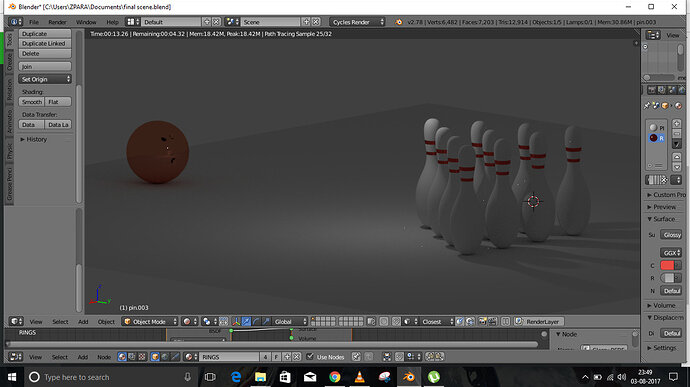Select texture nodes tree type icon
The width and height of the screenshot is (690, 387).
click(x=142, y=357)
